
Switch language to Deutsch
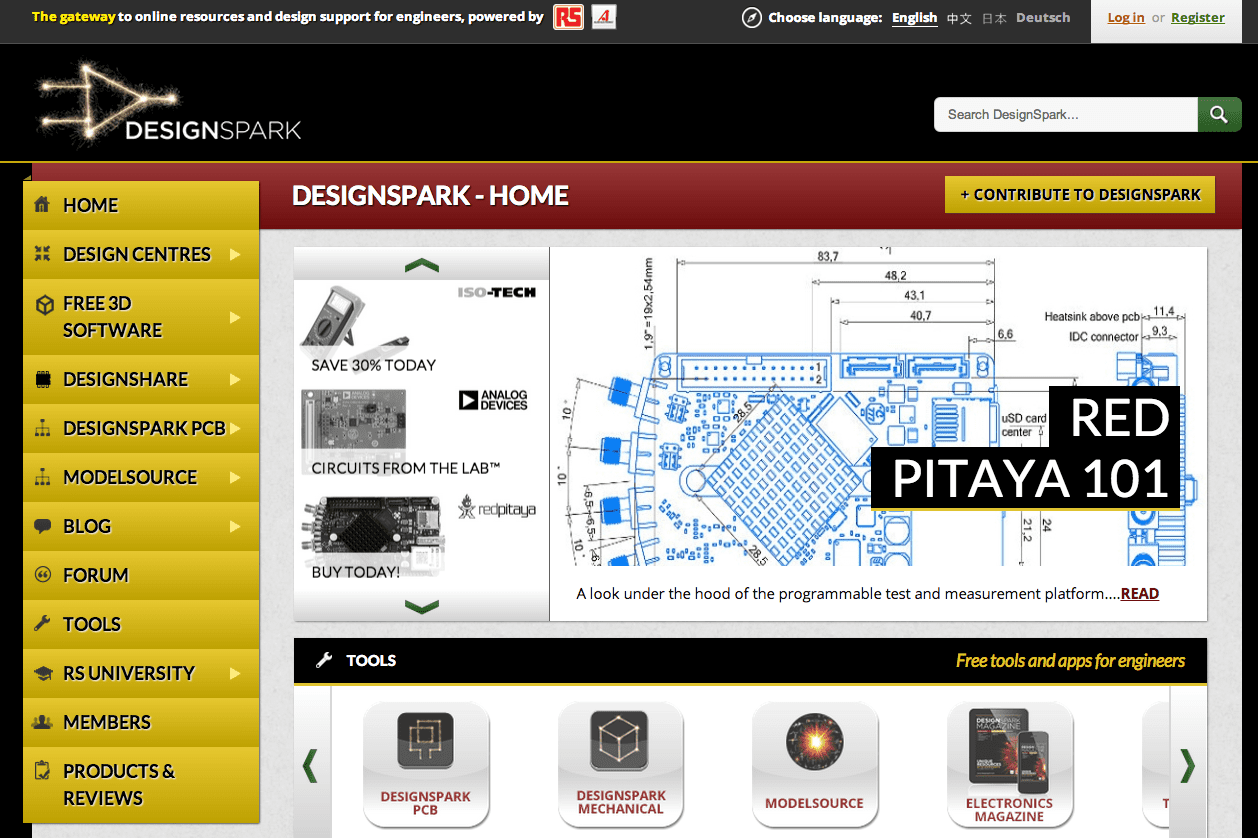point(1043,18)
